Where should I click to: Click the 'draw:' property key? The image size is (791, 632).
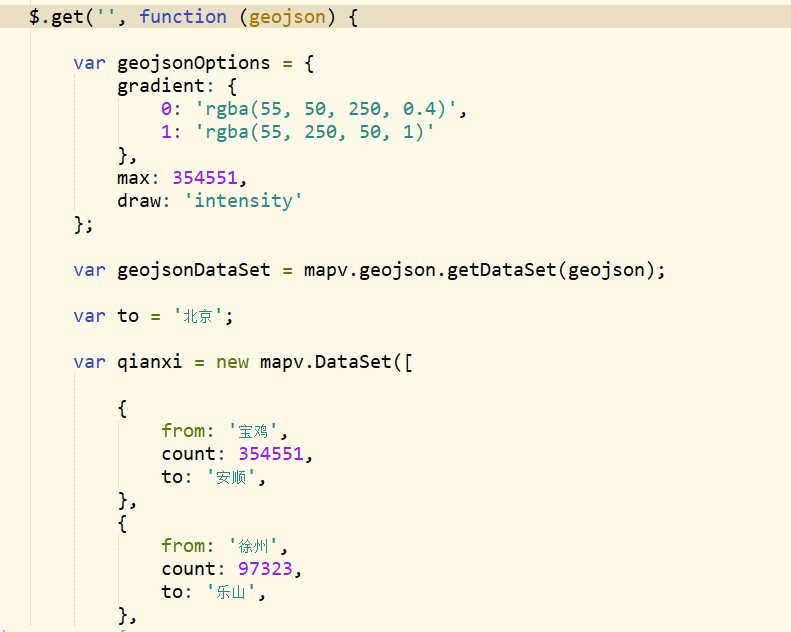click(x=143, y=201)
